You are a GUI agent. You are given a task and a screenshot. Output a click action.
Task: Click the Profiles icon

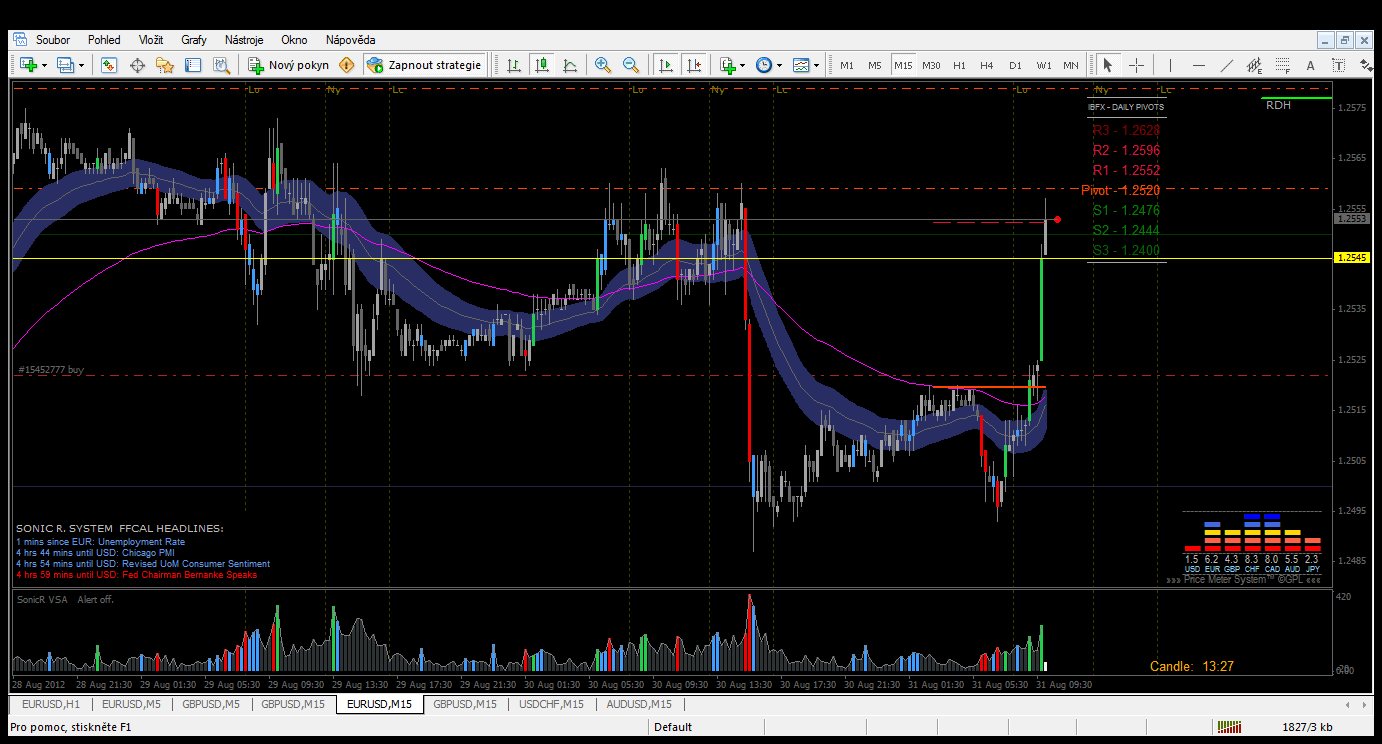click(65, 65)
